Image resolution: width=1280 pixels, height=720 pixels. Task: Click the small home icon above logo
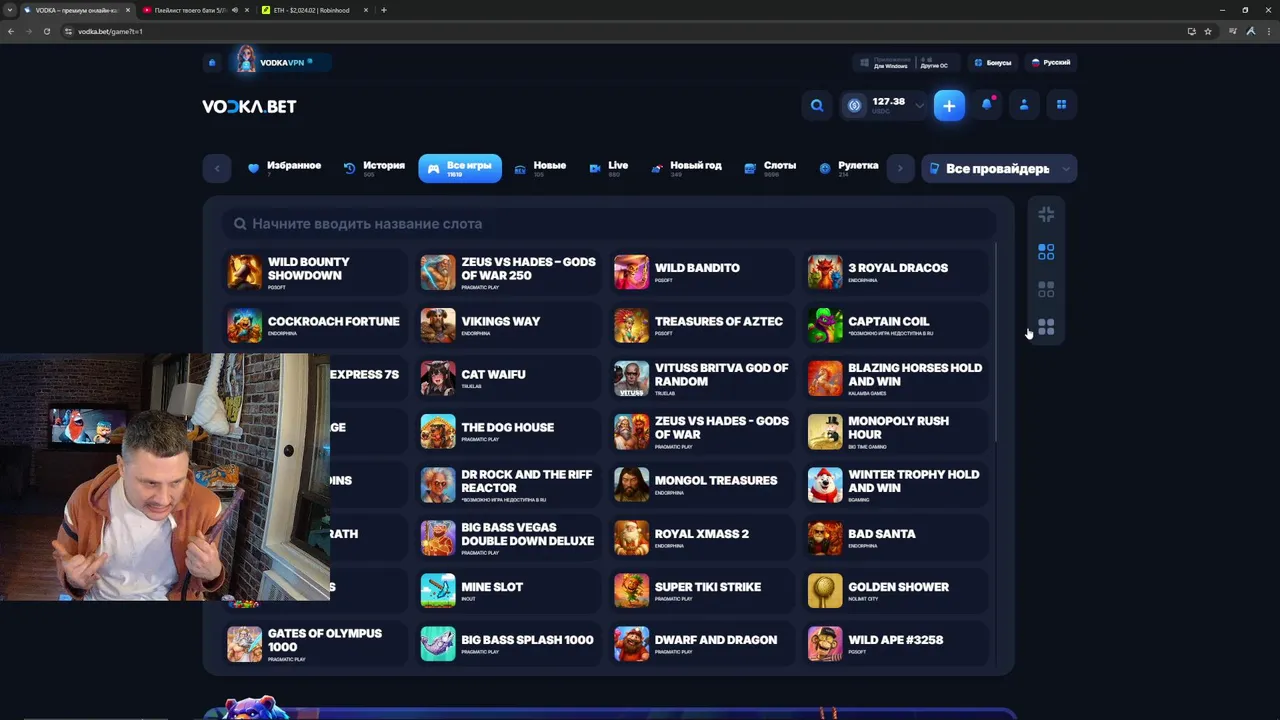(x=212, y=62)
